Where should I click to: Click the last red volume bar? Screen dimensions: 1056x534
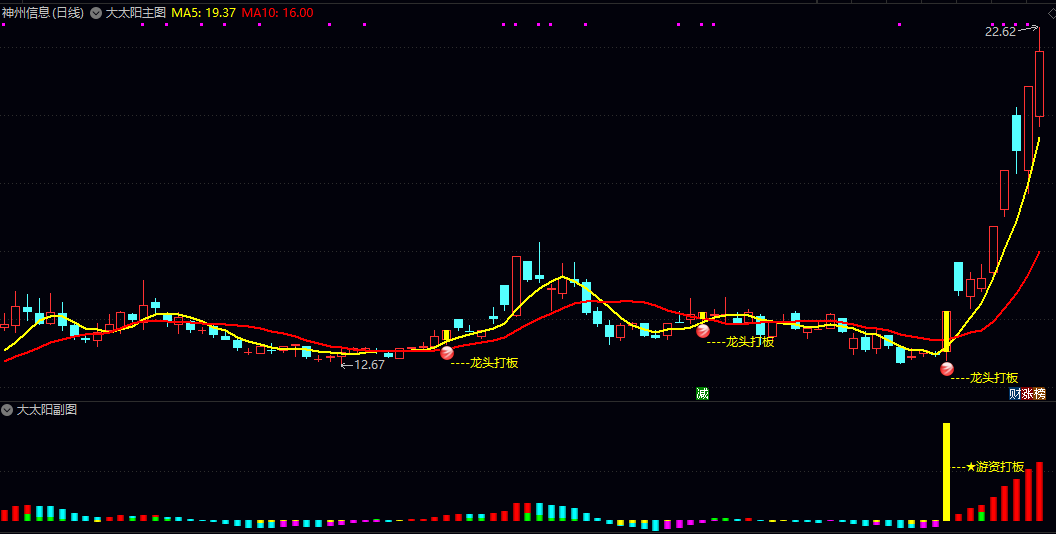1039,491
